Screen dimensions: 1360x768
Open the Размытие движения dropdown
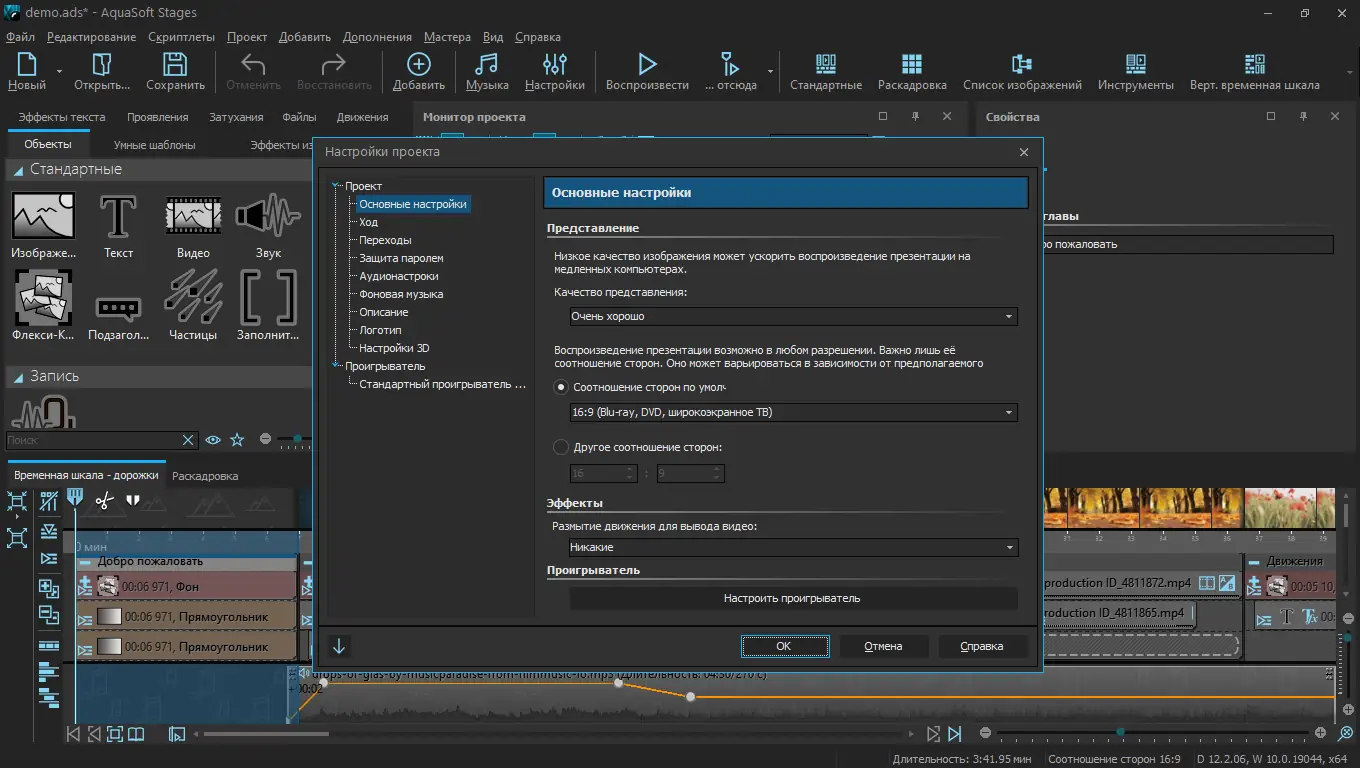793,548
